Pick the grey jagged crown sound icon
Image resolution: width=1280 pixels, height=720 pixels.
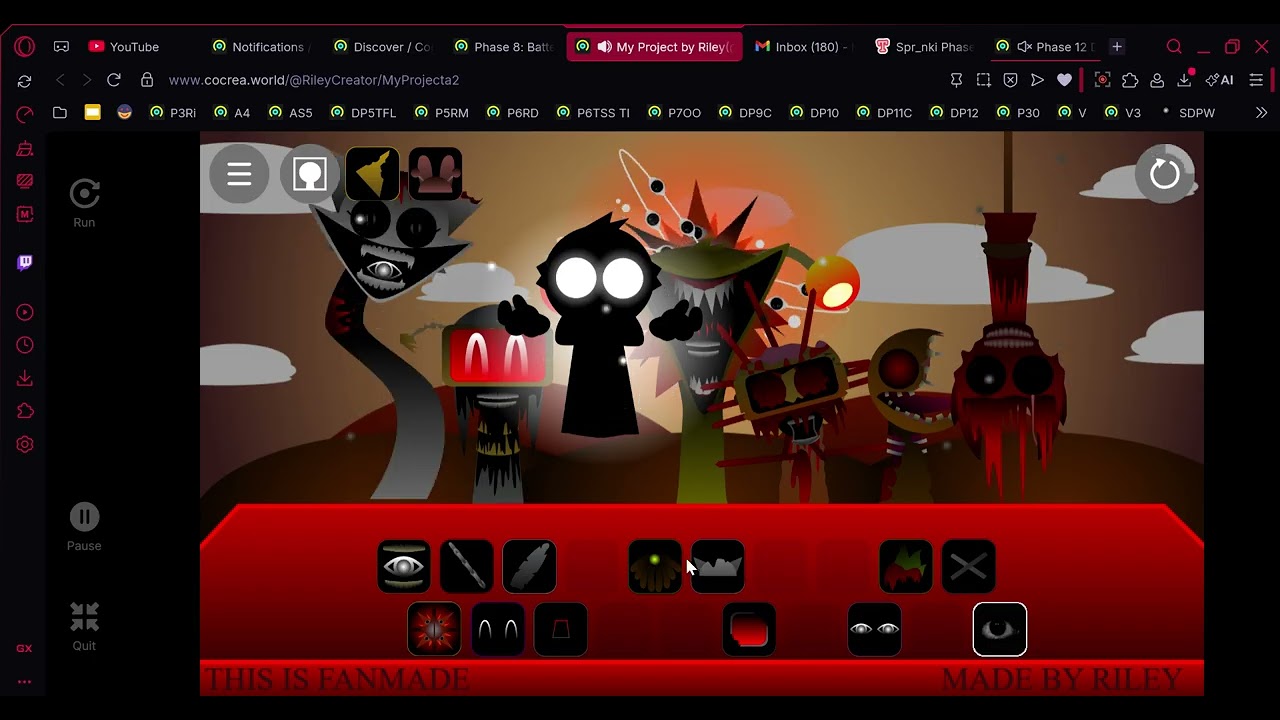click(718, 567)
